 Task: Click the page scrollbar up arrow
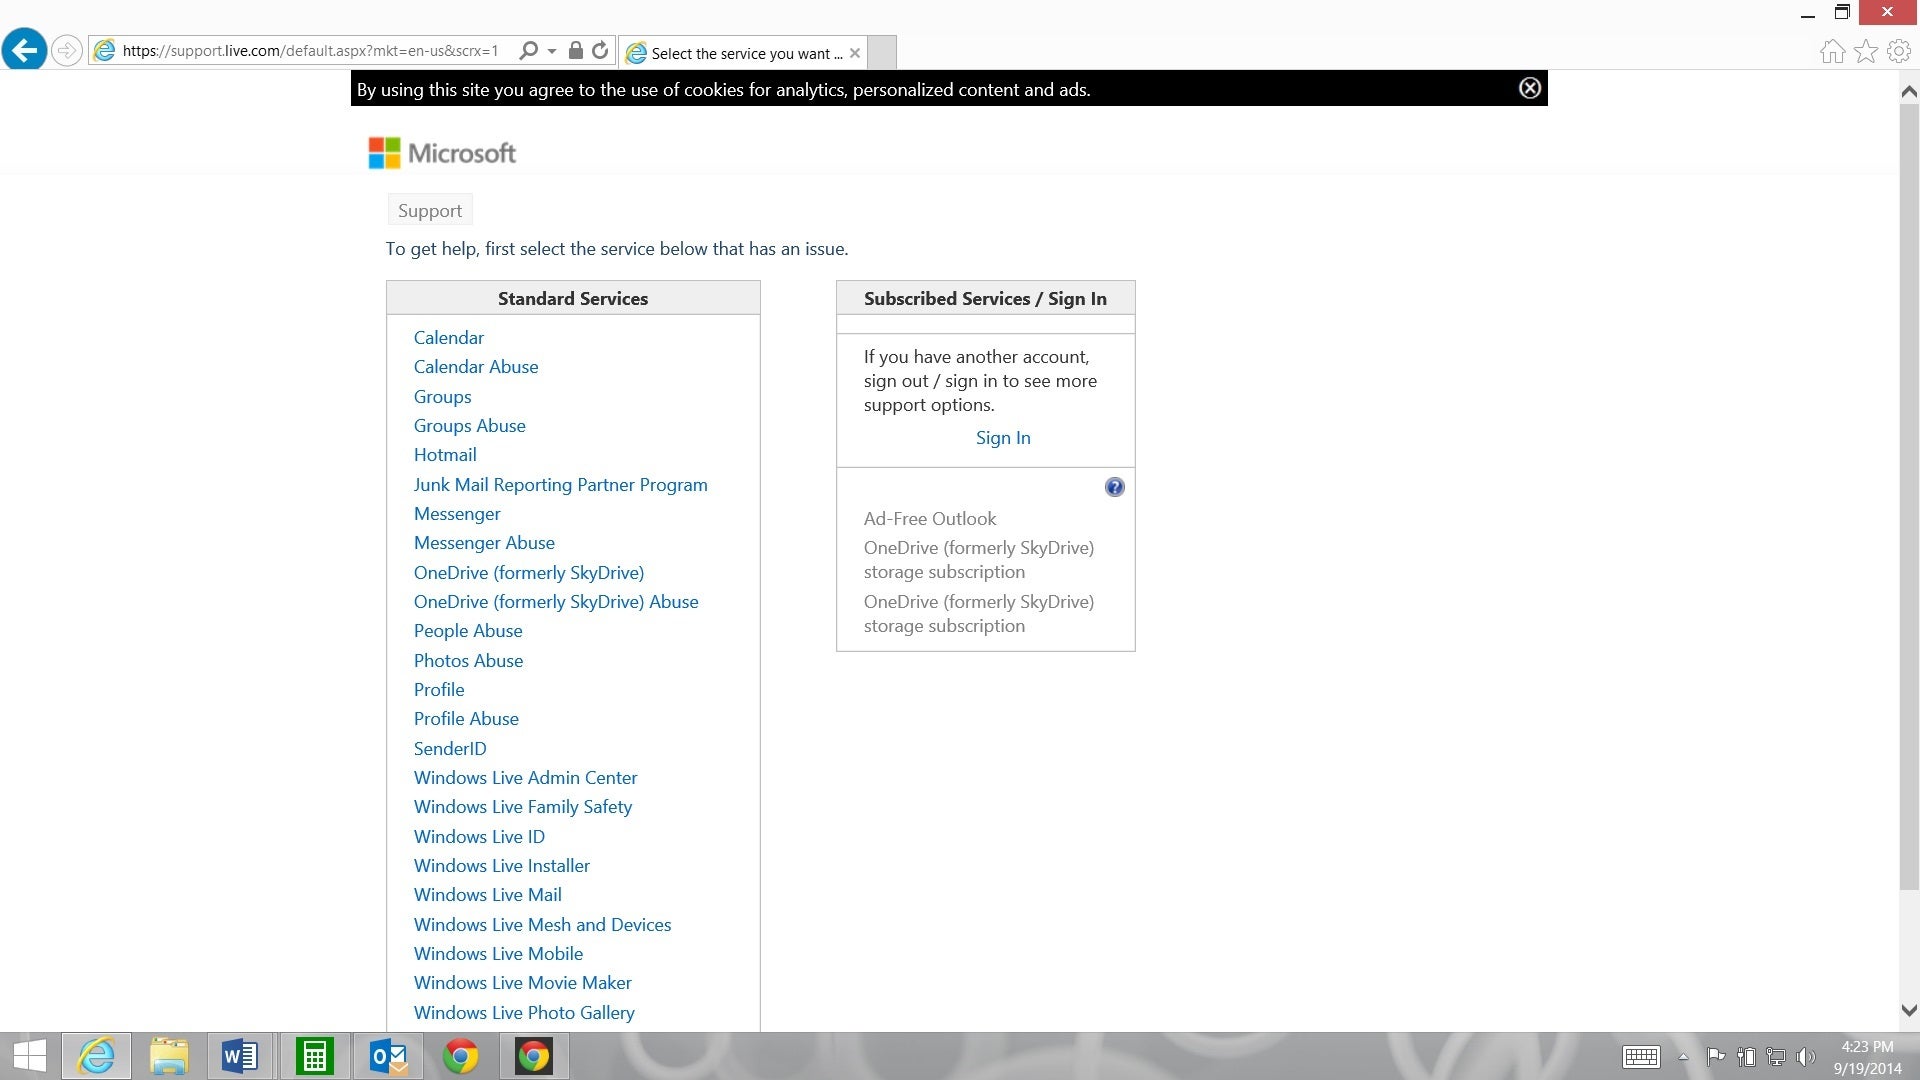tap(1909, 91)
